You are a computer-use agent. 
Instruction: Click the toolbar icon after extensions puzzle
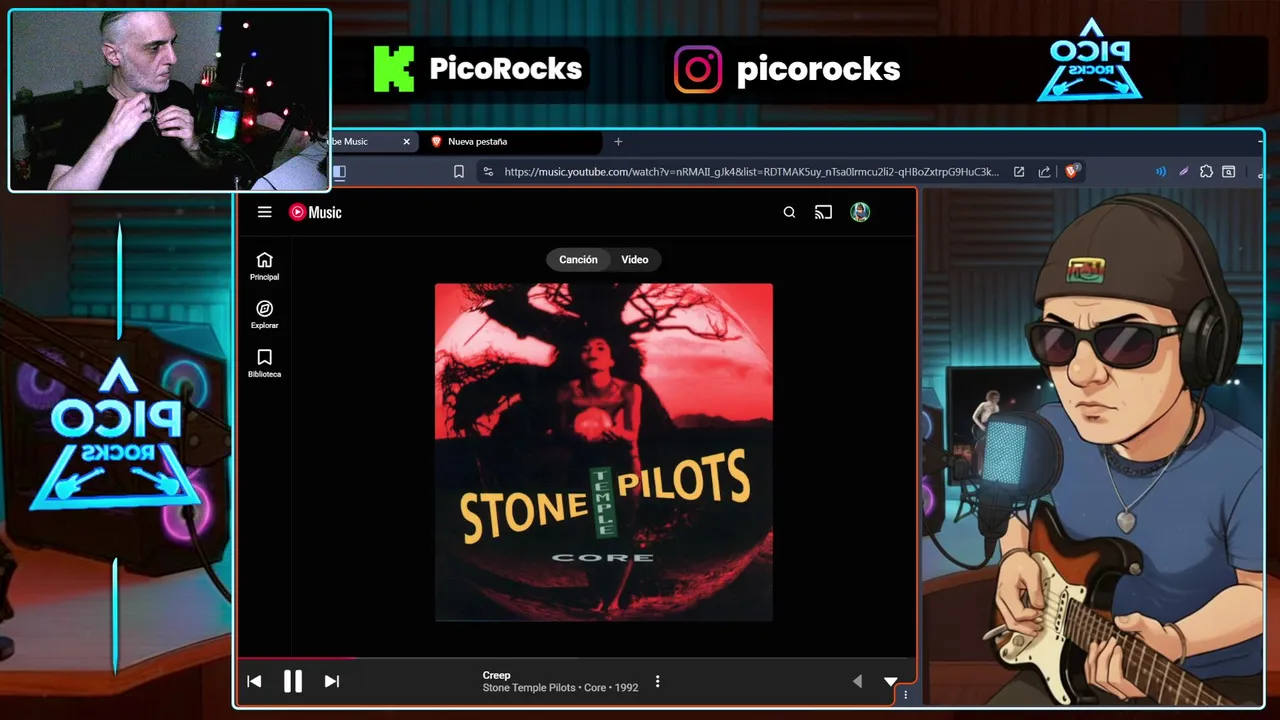pos(1229,172)
